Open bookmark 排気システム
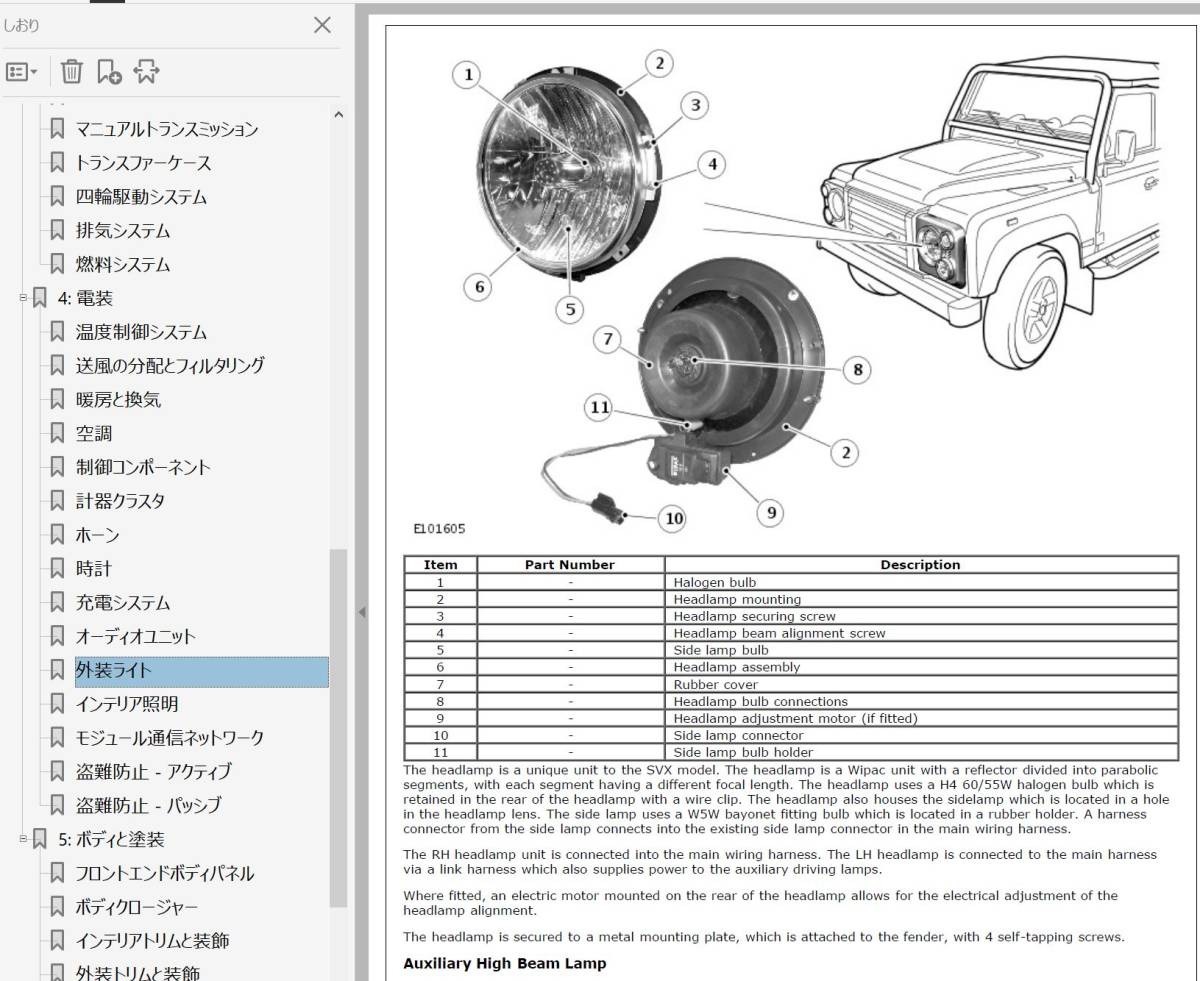This screenshot has width=1200, height=981. click(123, 231)
